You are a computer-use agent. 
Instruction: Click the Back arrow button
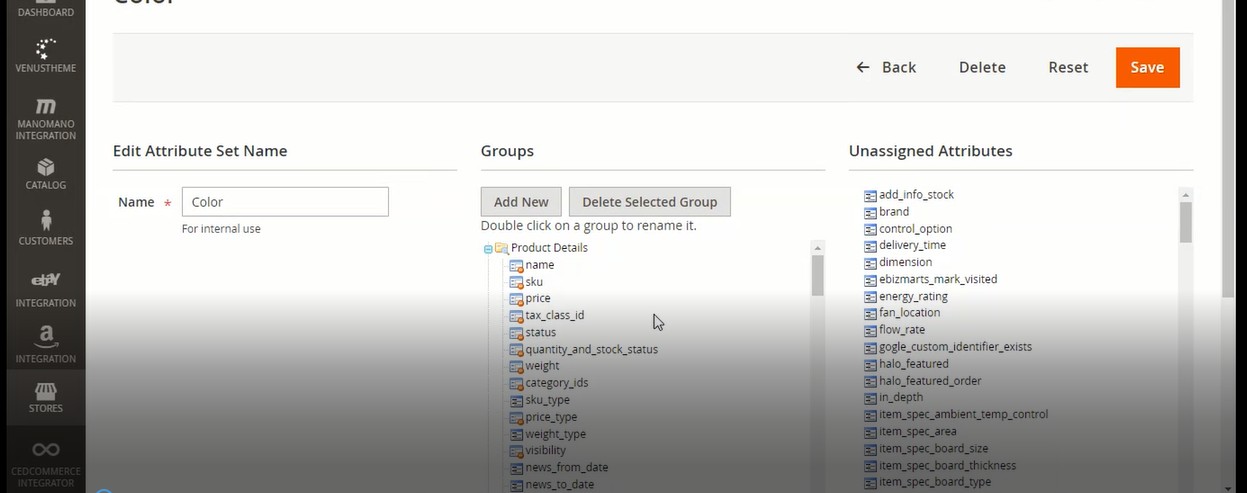[x=886, y=67]
